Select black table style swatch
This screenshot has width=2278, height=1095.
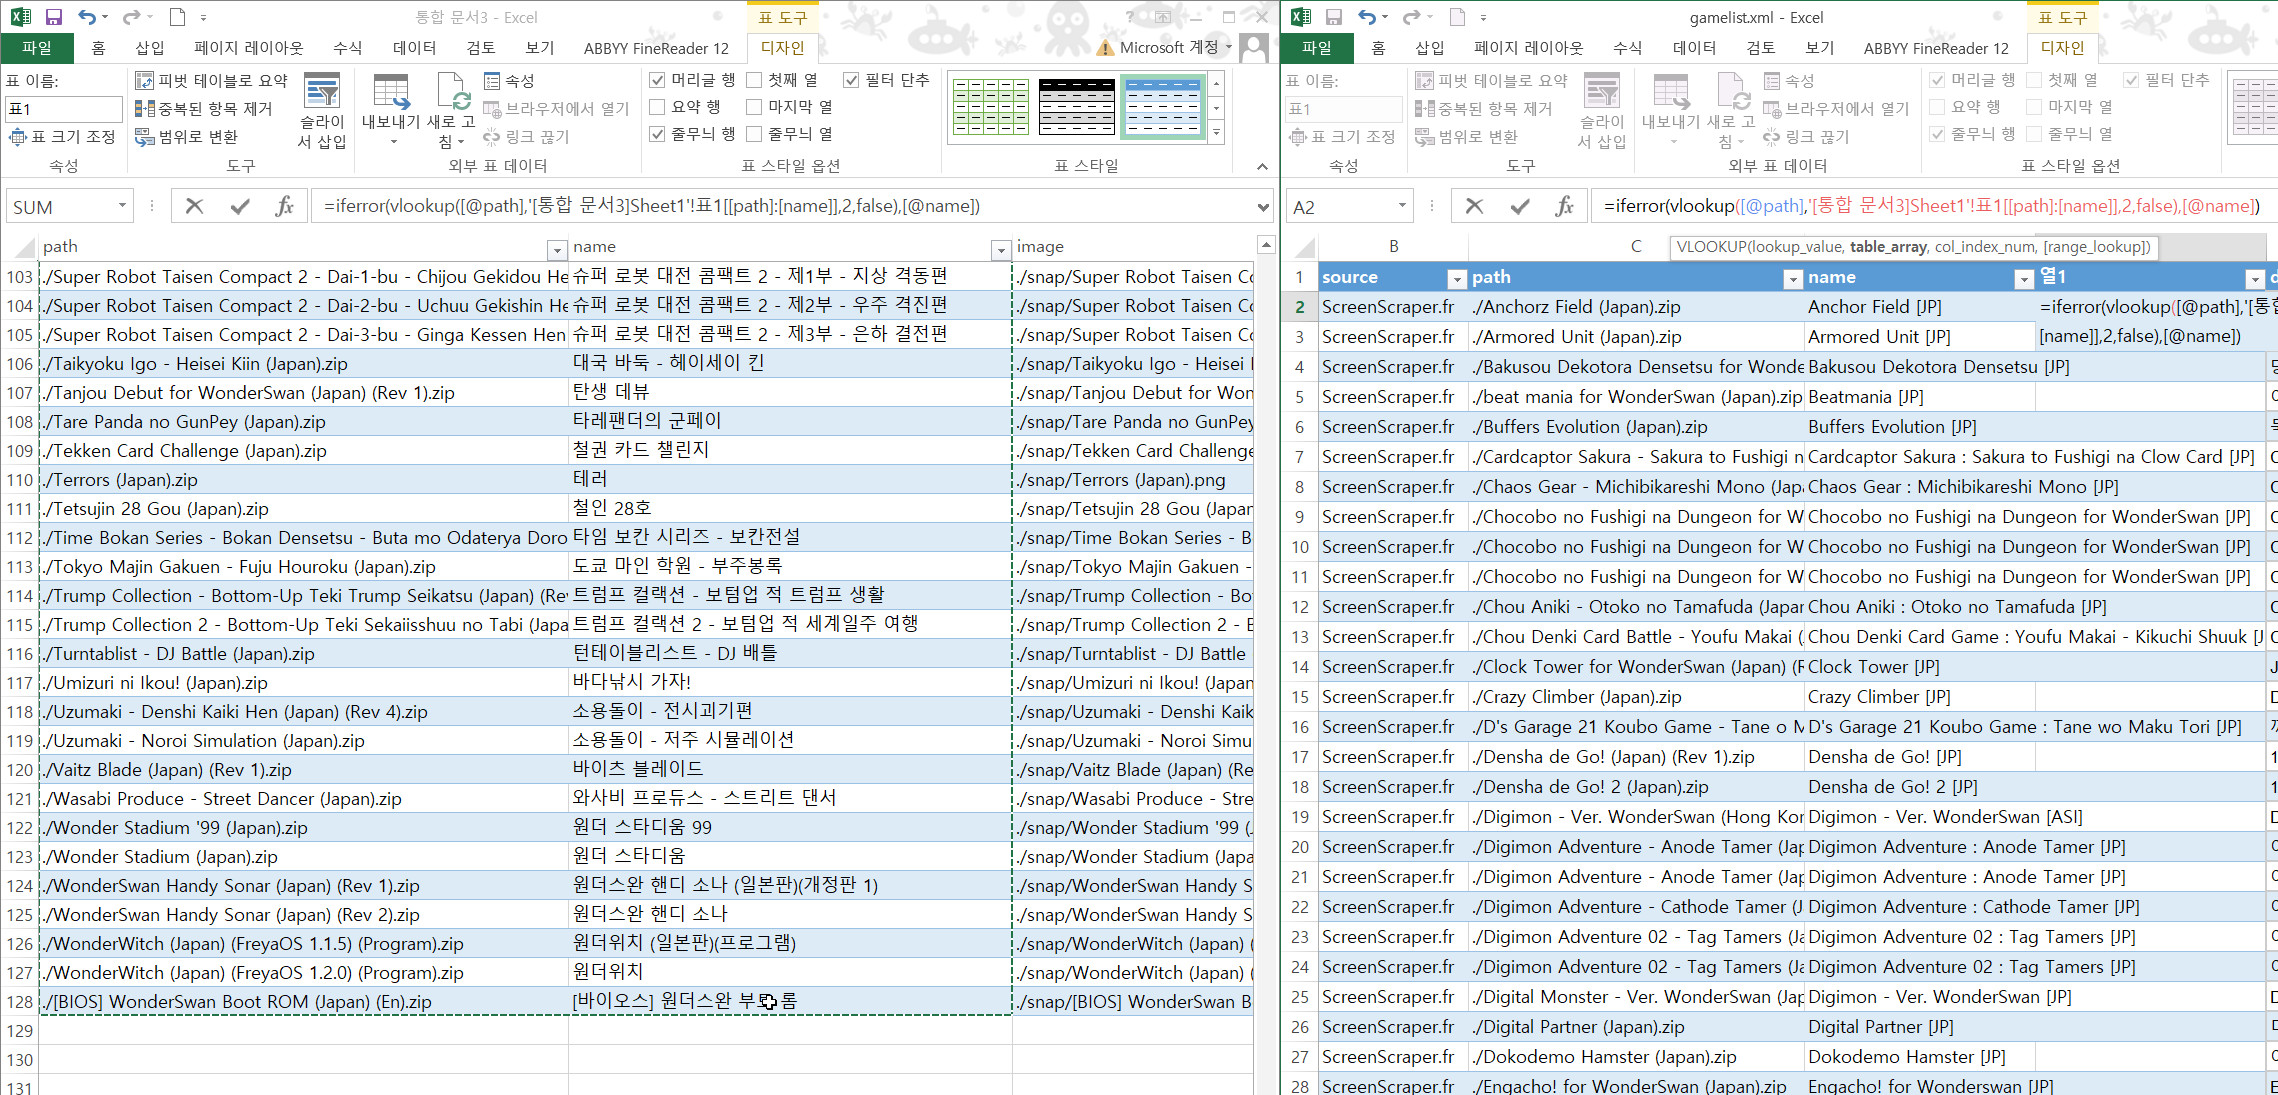click(1077, 107)
